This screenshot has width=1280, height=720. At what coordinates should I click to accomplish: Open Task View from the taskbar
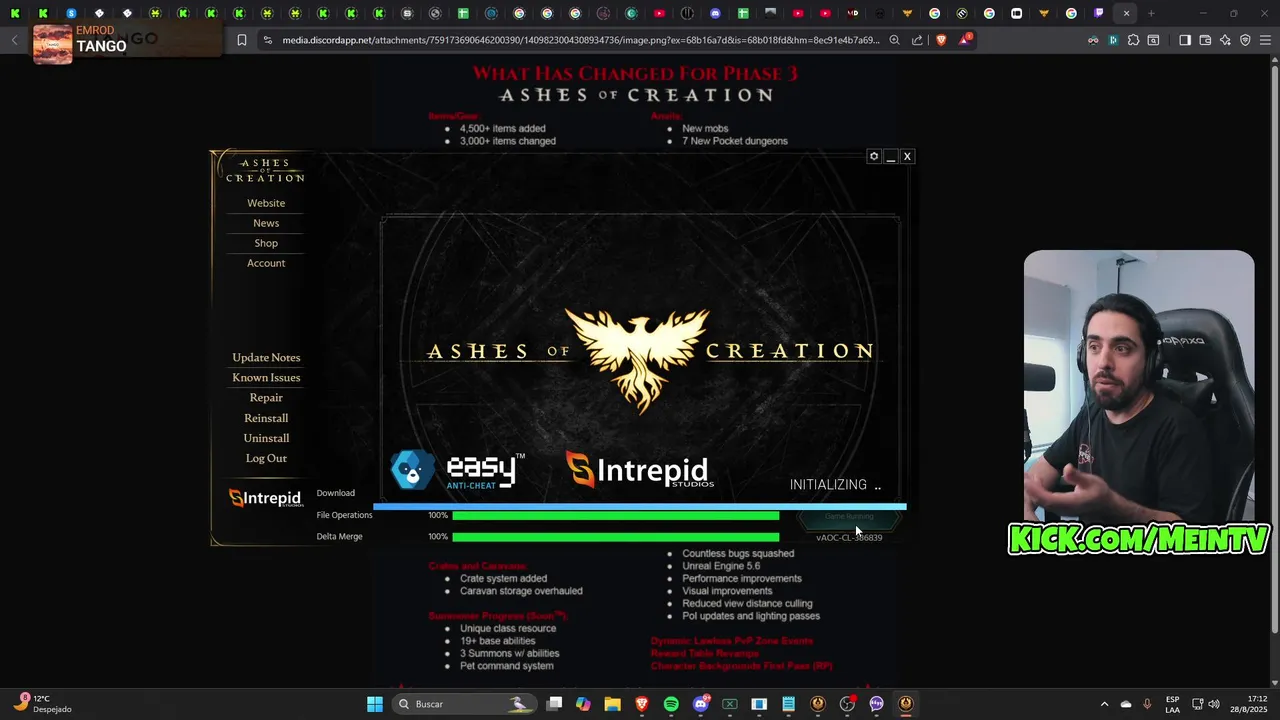pyautogui.click(x=555, y=704)
